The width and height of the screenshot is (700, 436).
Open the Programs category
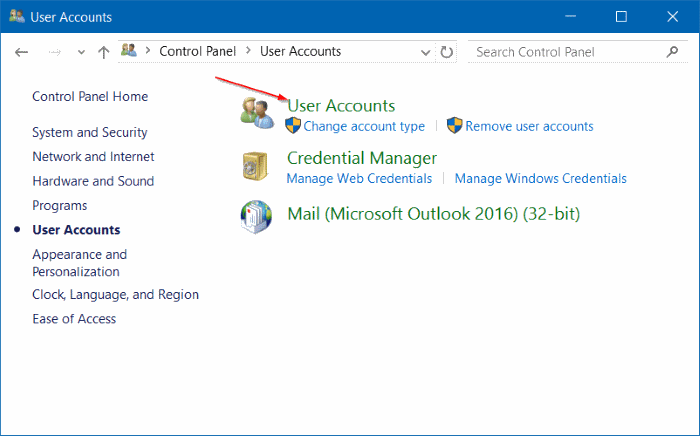tap(60, 206)
